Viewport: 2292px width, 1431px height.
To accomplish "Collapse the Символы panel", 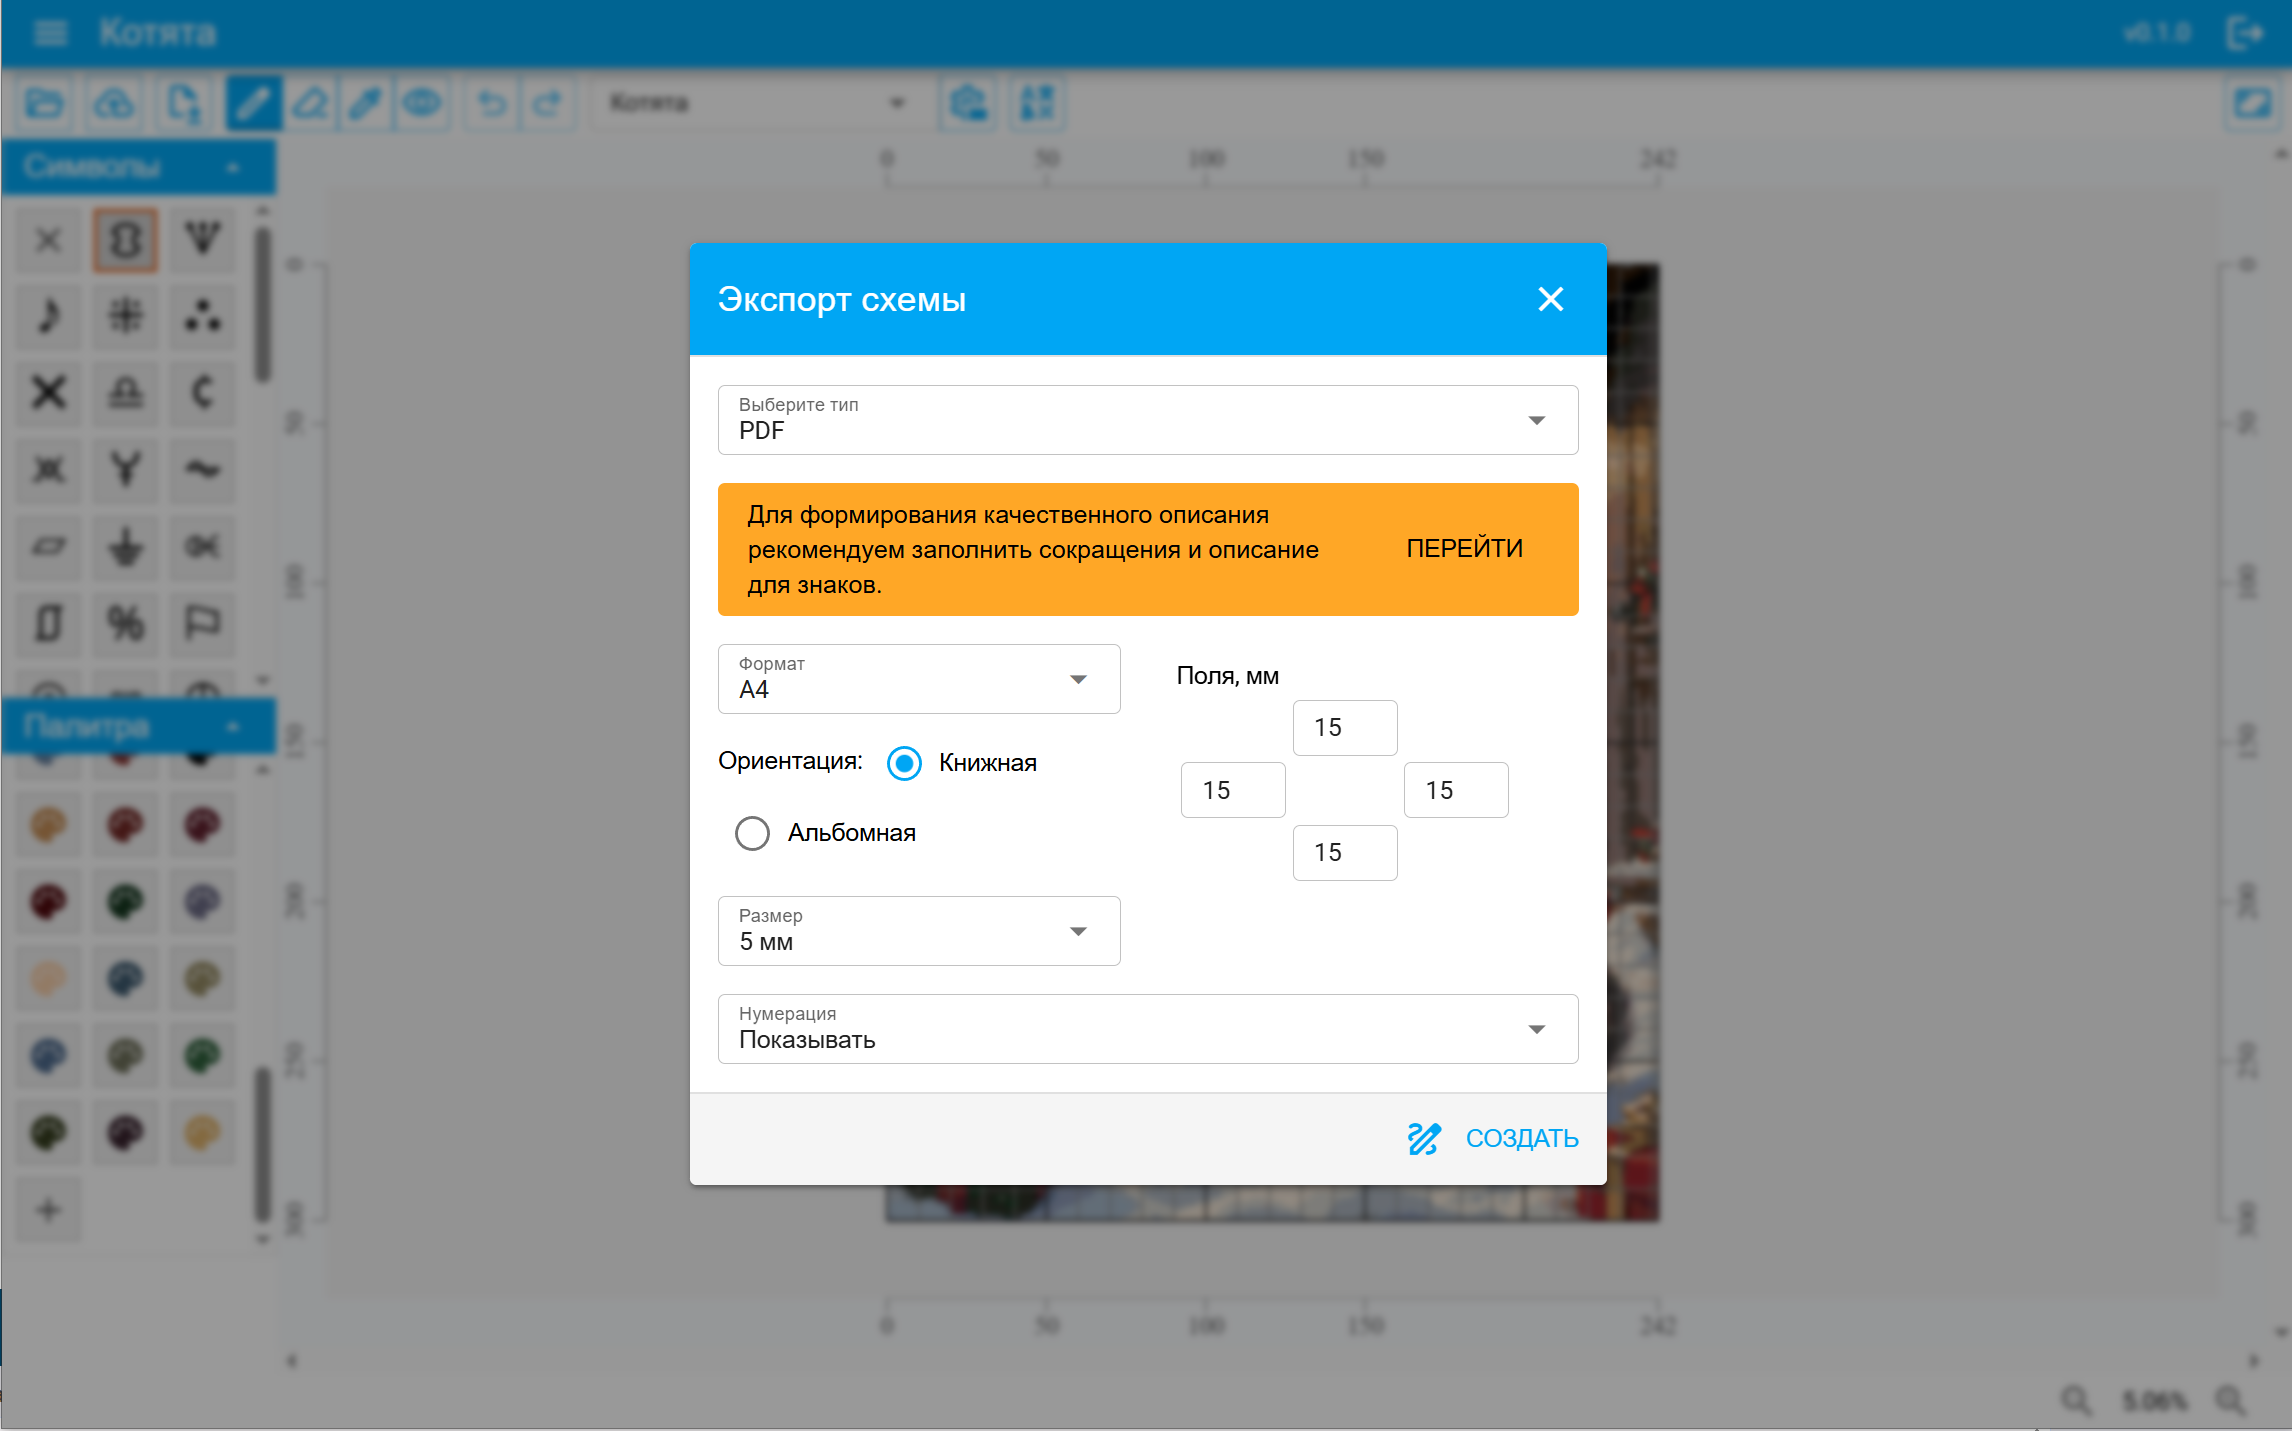I will click(233, 167).
